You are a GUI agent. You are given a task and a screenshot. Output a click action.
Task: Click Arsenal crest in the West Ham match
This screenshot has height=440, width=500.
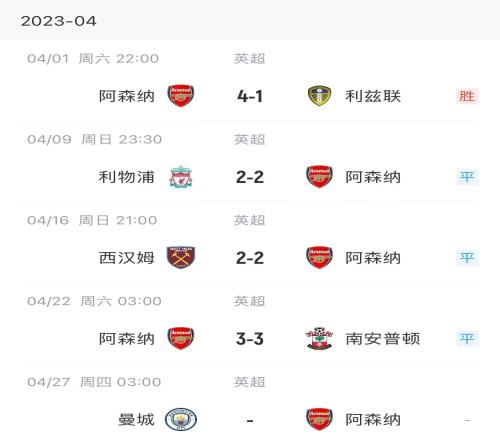pyautogui.click(x=319, y=257)
